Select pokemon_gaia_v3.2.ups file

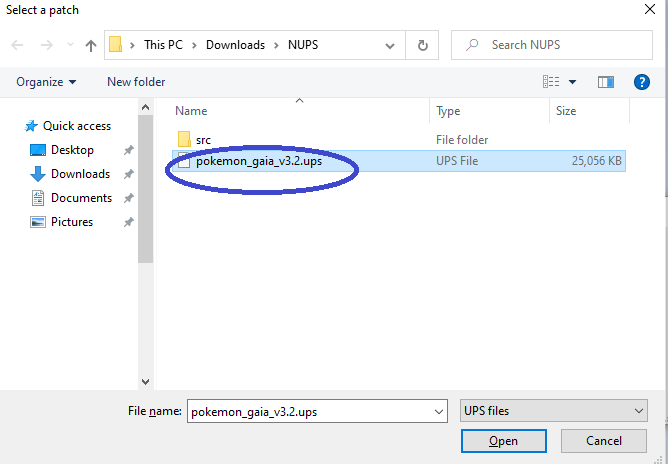point(258,162)
